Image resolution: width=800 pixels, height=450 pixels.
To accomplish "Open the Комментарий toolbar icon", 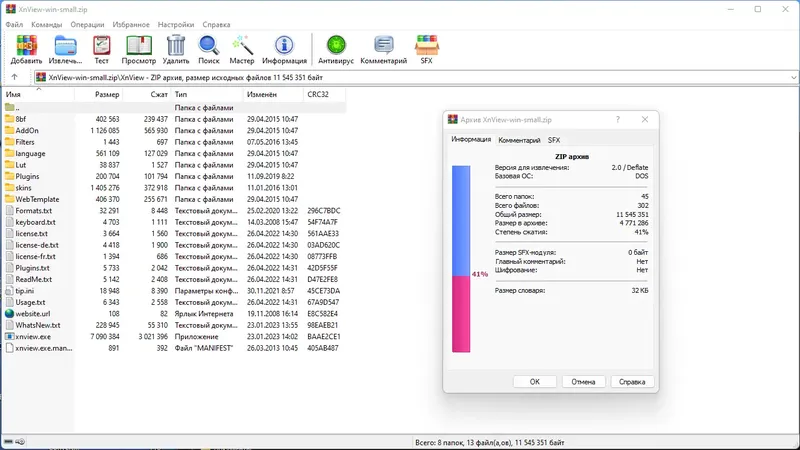I will pos(384,45).
